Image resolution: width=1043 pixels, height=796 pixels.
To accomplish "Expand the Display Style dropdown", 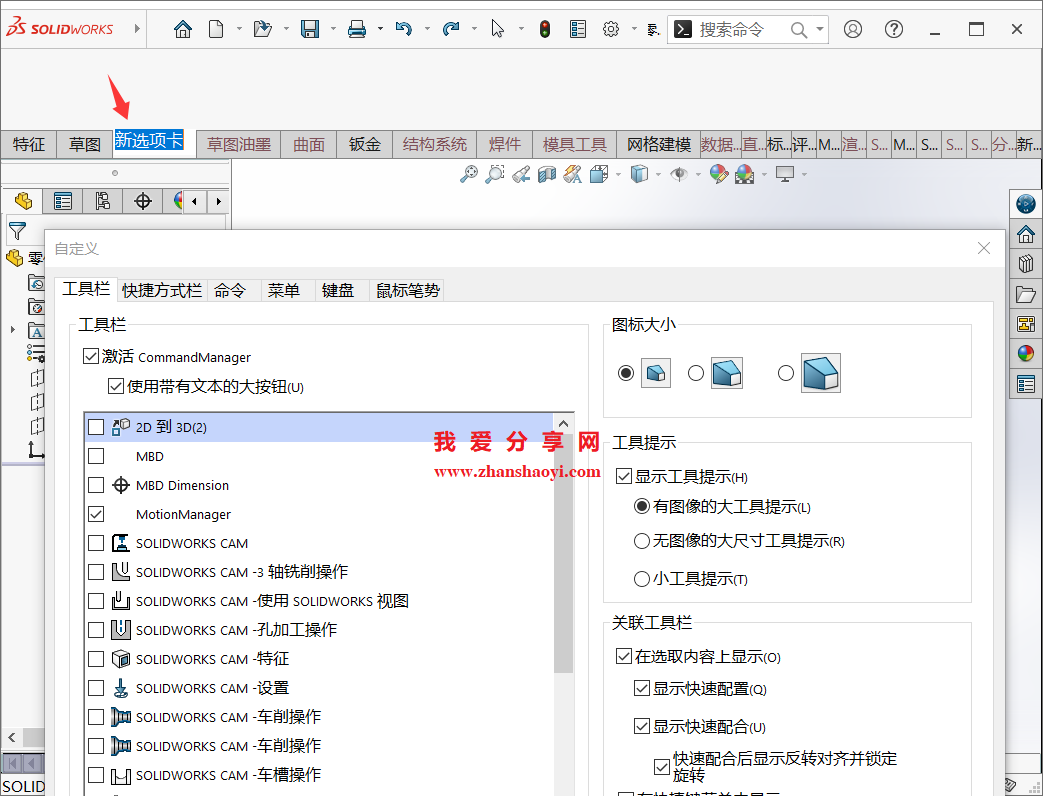I will tap(656, 173).
